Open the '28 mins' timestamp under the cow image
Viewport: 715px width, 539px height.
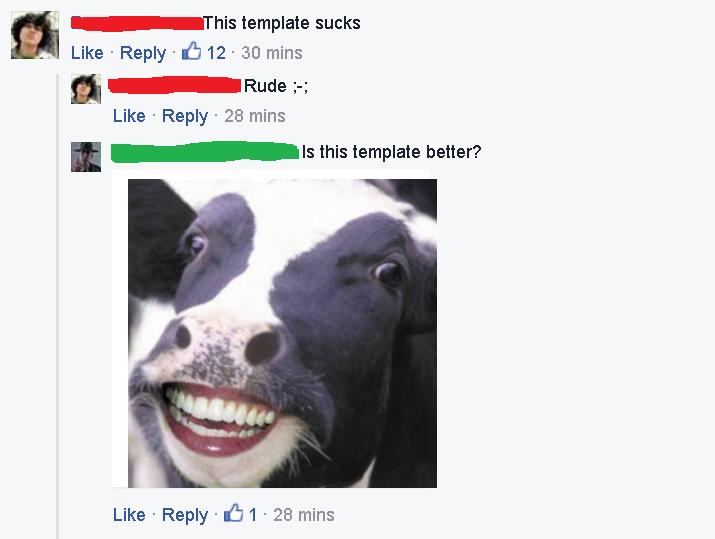click(304, 515)
